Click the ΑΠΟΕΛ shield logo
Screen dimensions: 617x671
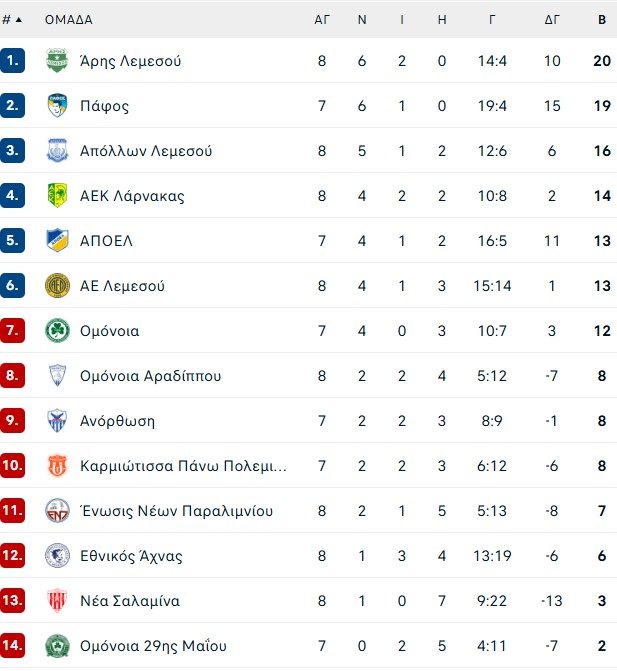[57, 240]
